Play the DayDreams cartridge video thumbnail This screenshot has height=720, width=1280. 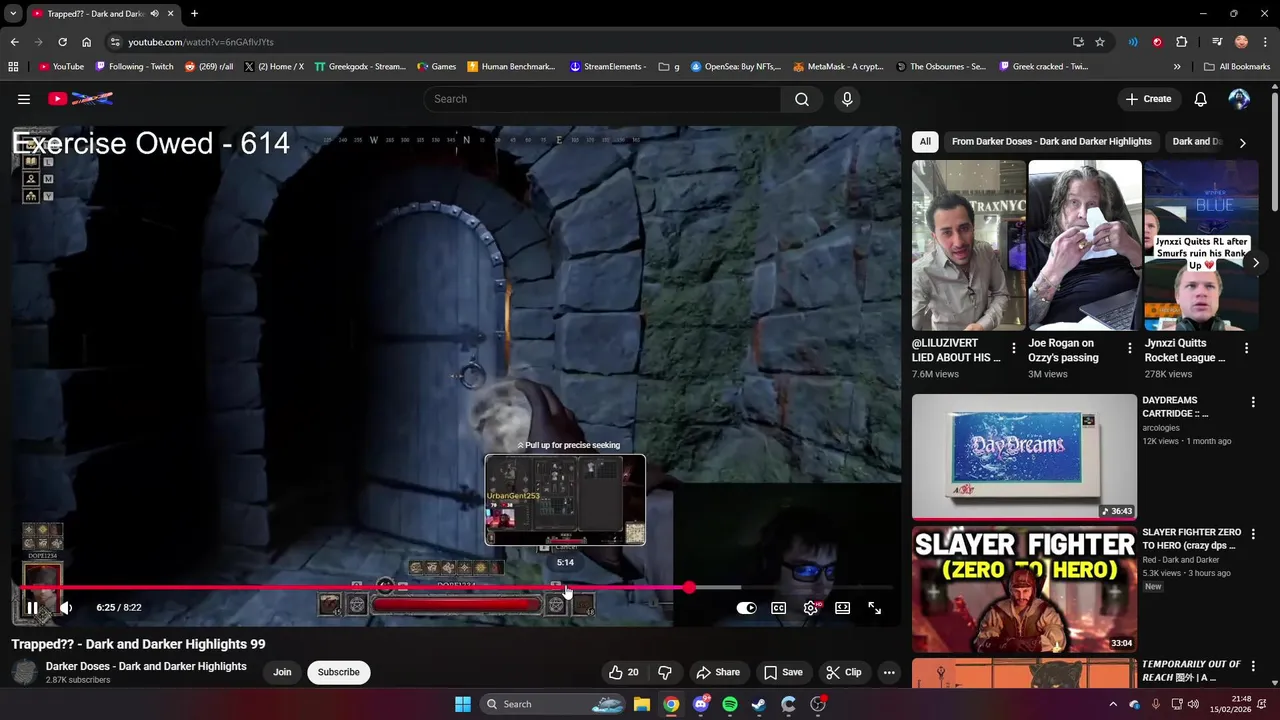point(1024,457)
